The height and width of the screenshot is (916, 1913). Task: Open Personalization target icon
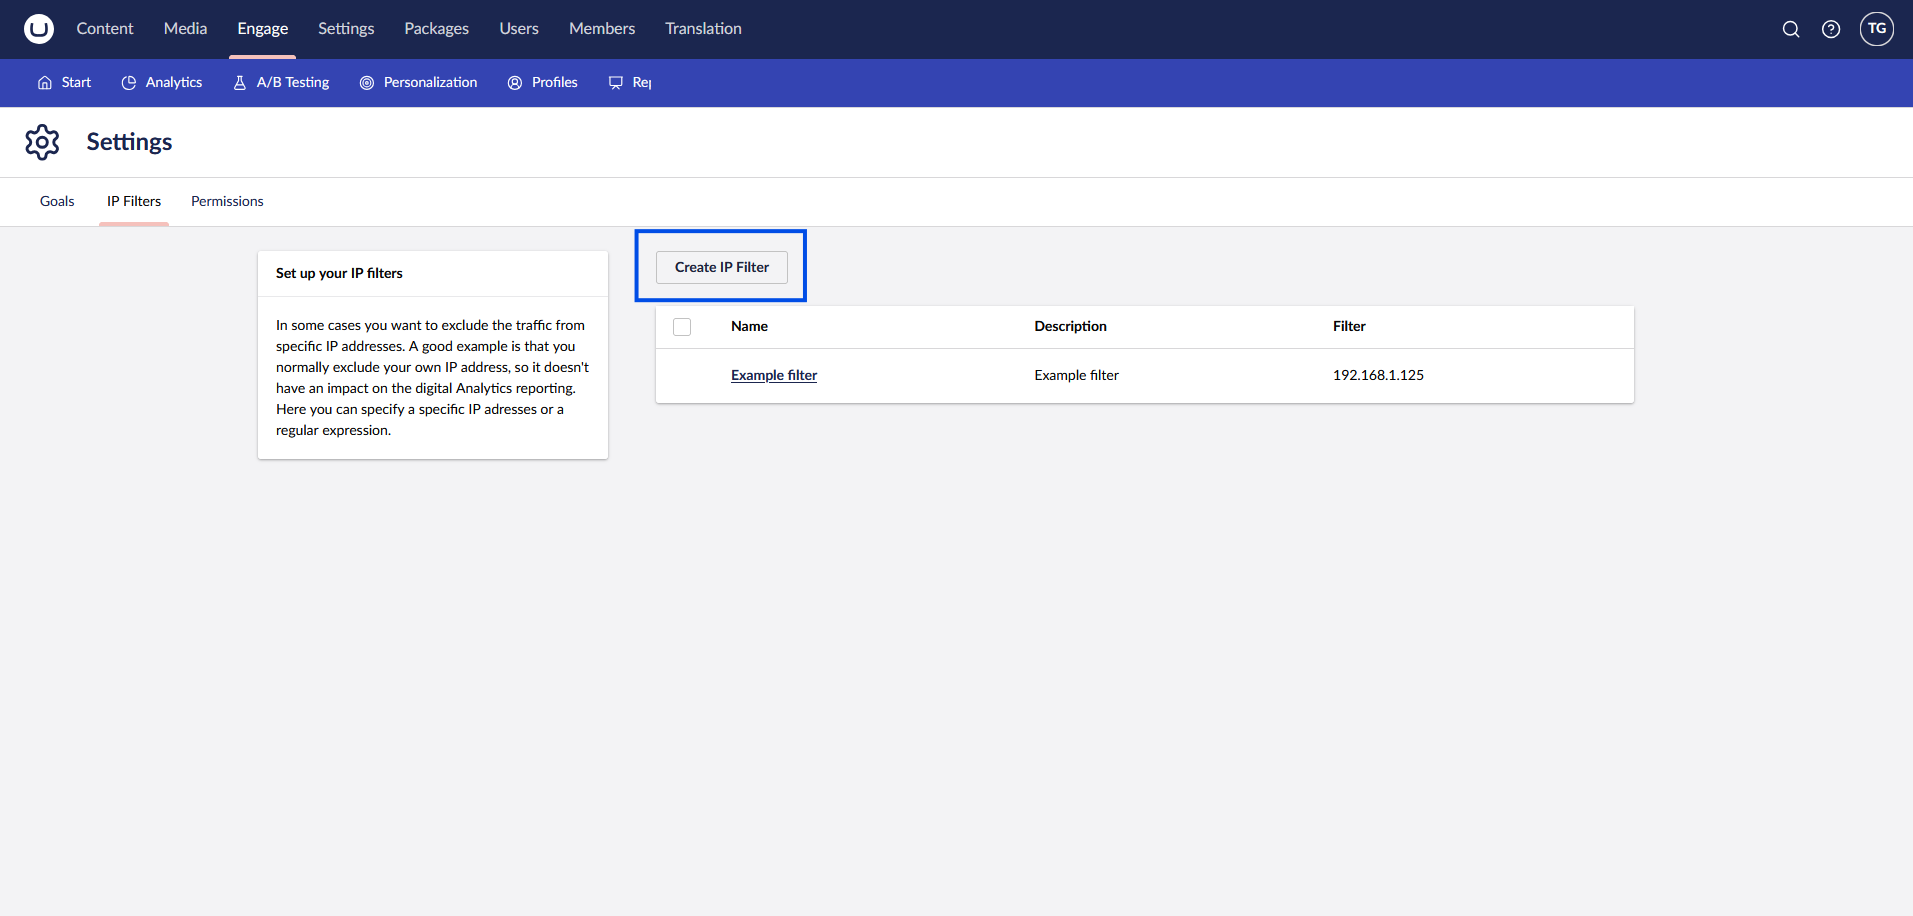click(x=367, y=83)
